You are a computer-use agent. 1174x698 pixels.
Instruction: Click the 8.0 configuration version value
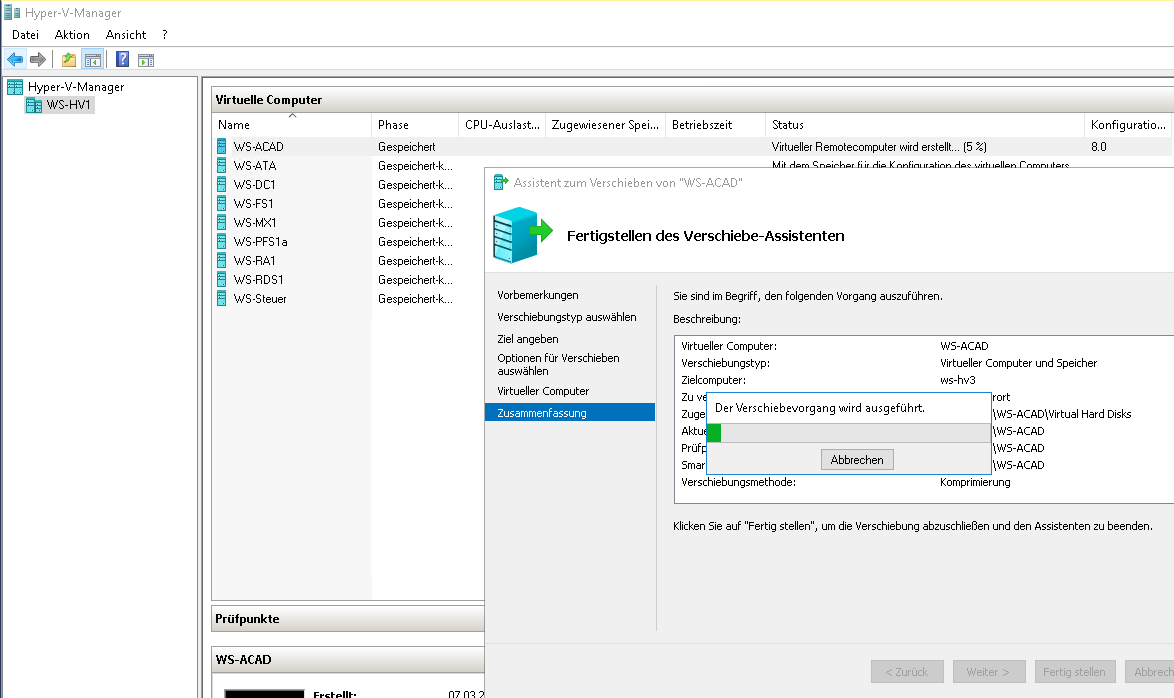[1098, 147]
